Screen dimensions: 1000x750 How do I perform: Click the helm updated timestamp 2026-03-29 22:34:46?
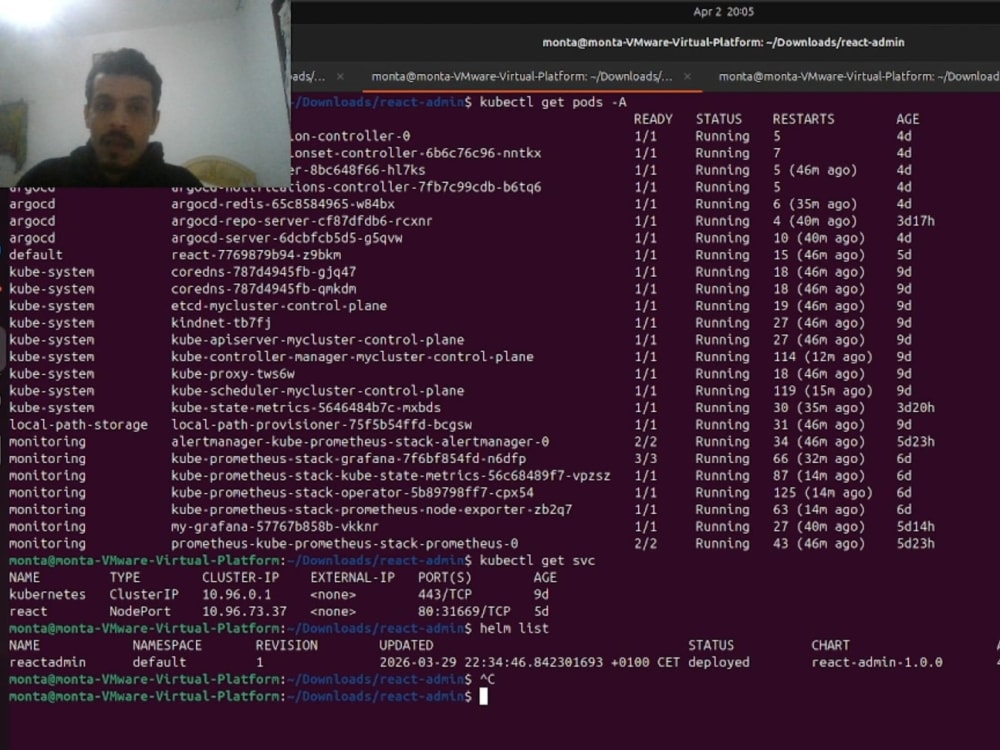coord(491,662)
